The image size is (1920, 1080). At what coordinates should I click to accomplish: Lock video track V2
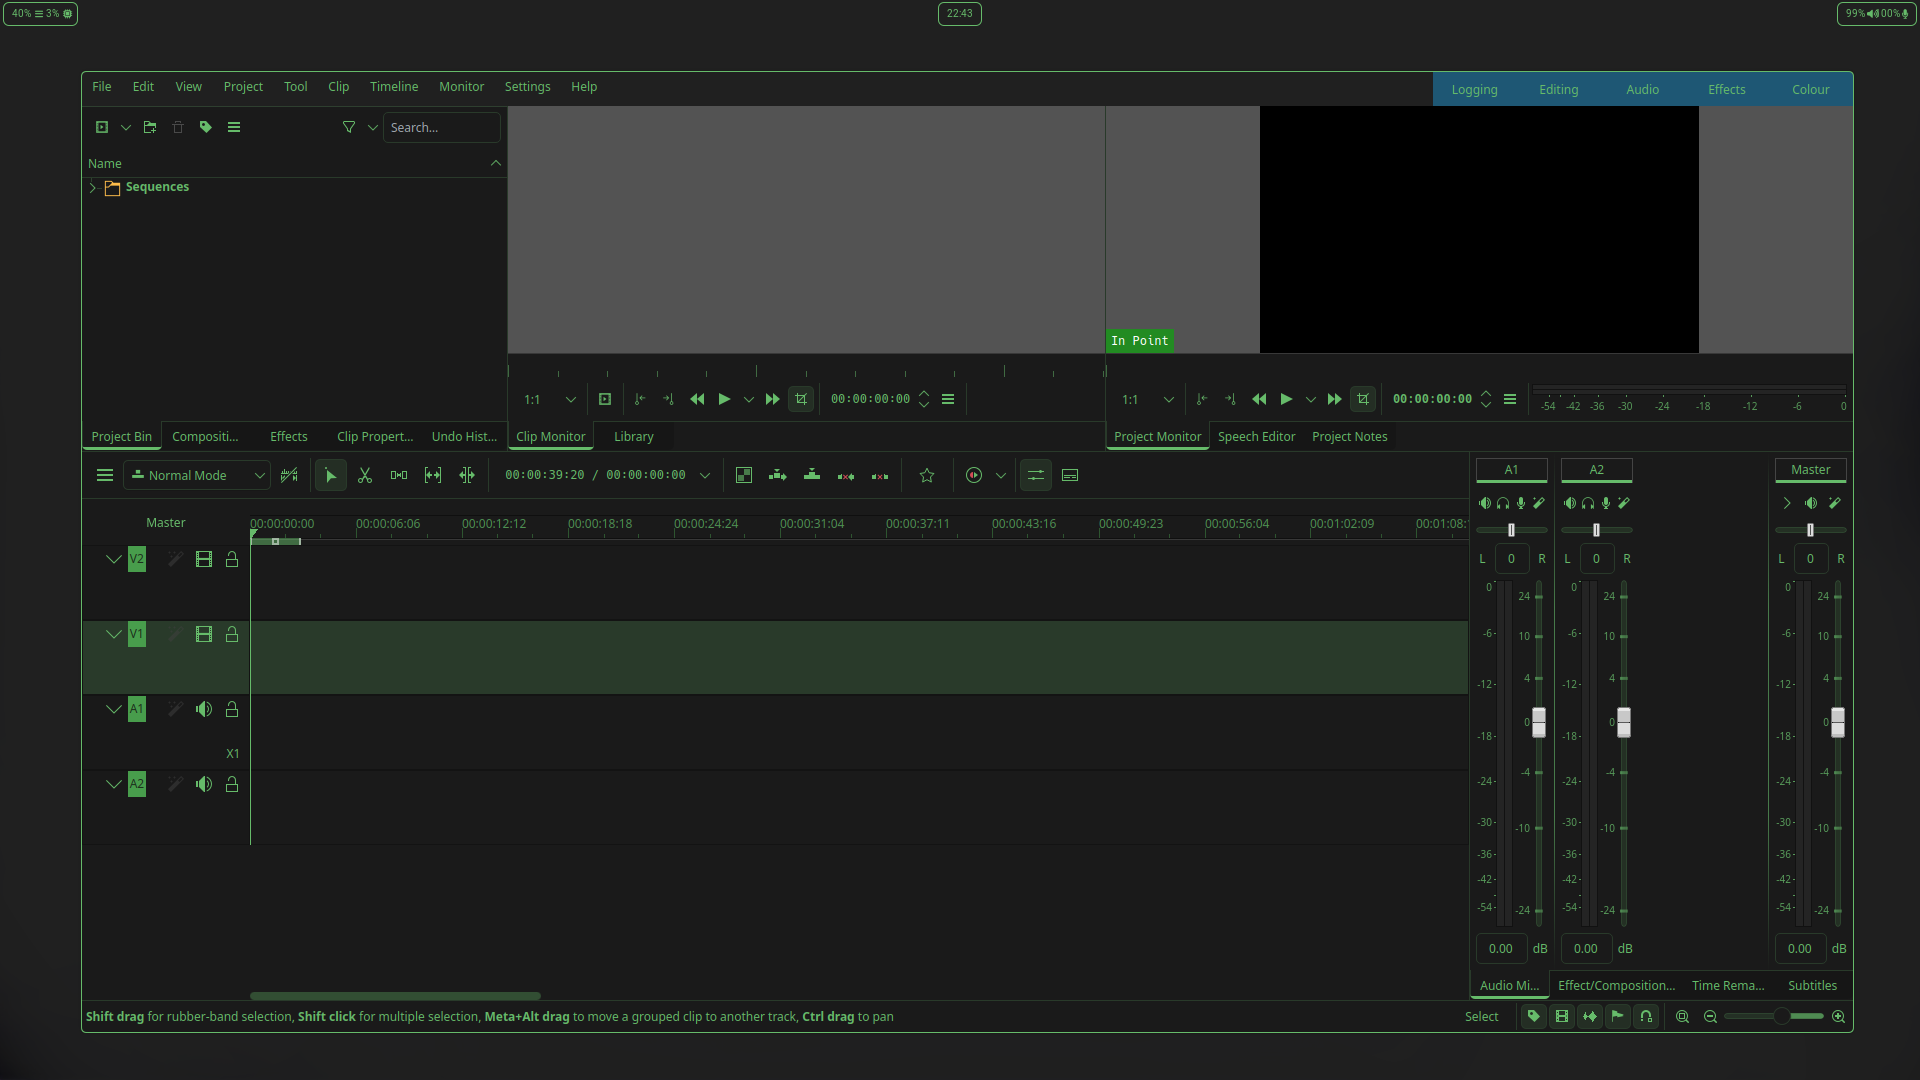pyautogui.click(x=232, y=560)
